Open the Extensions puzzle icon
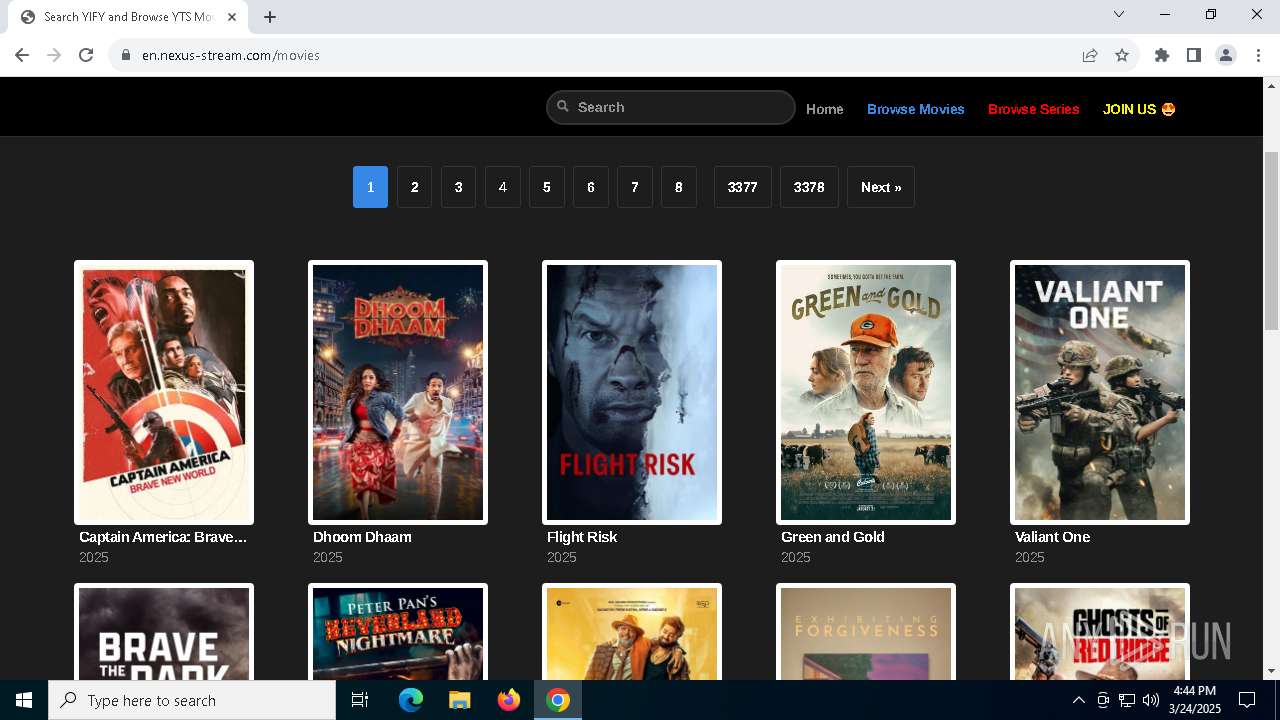 point(1162,55)
